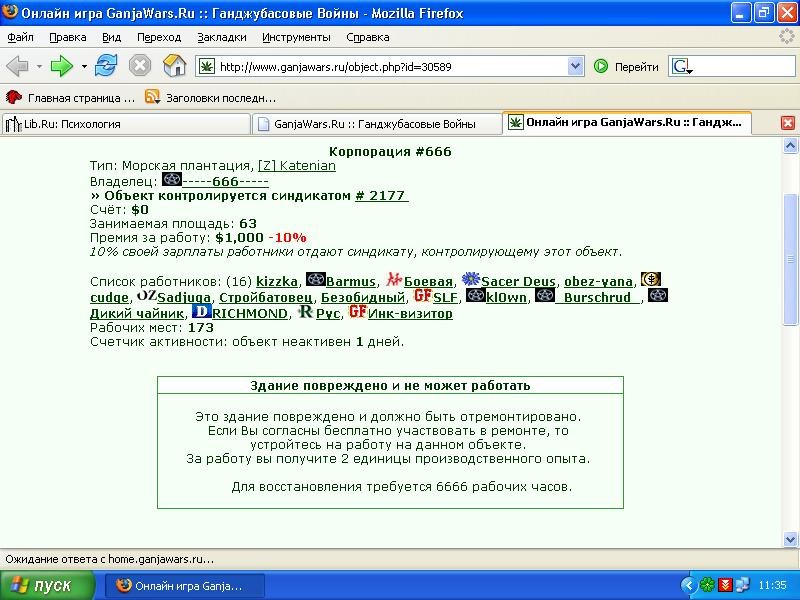Go back with the Back arrow button

coord(18,66)
